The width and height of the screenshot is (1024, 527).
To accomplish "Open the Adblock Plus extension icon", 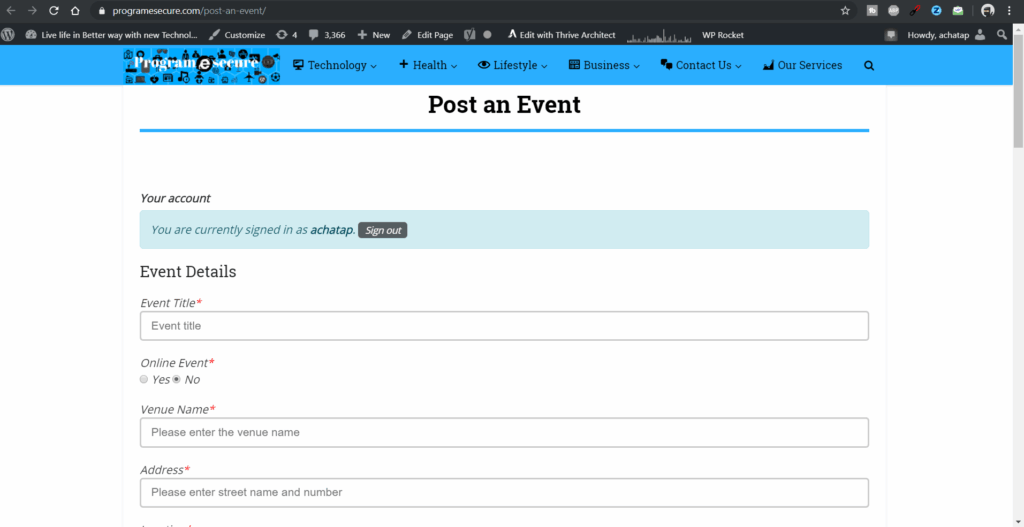I will (893, 10).
